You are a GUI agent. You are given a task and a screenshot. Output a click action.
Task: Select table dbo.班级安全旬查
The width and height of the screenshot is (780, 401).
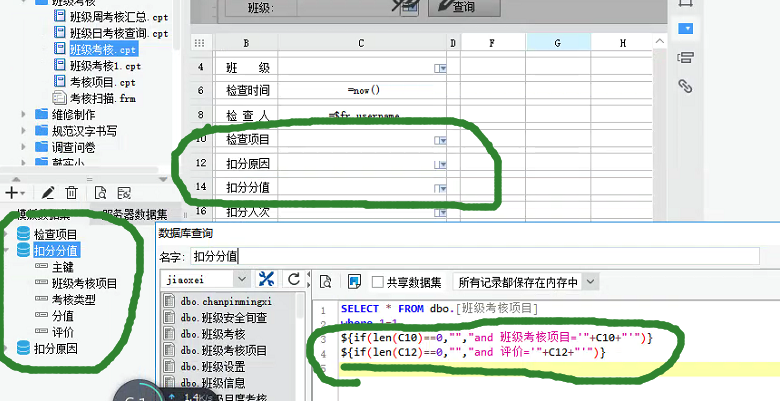point(224,317)
